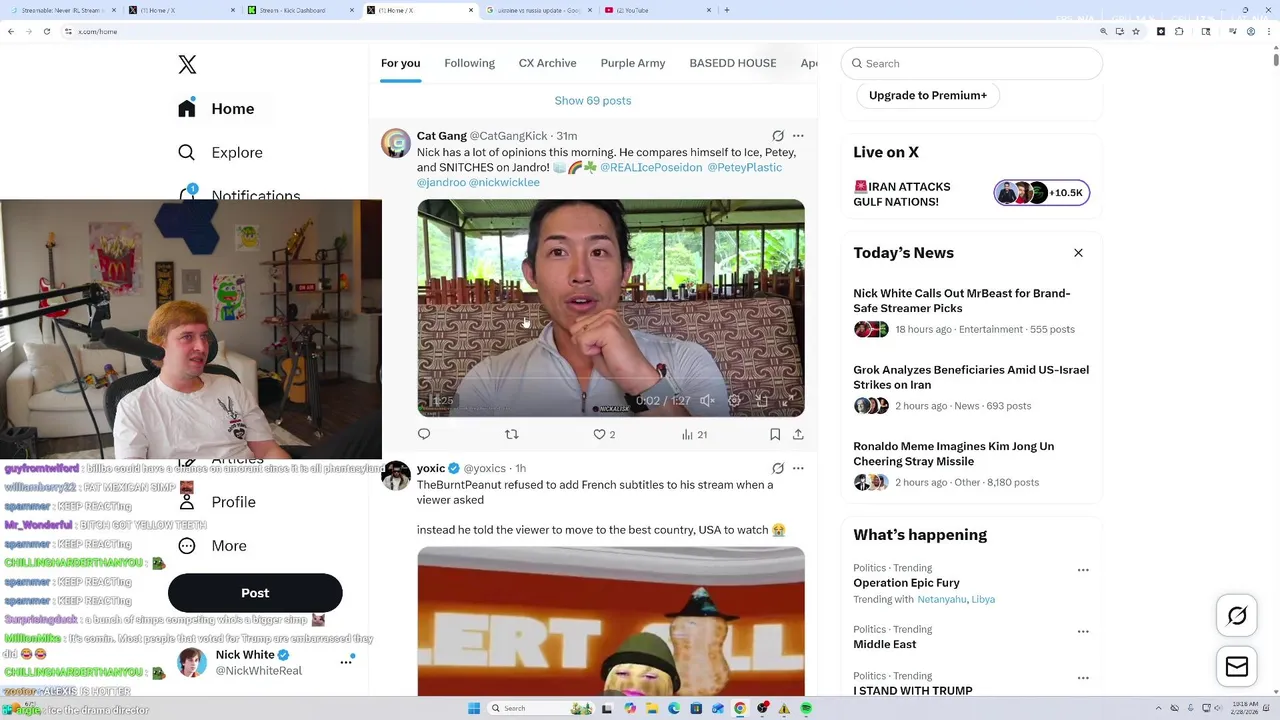Click the +10.5K live listeners badge
Viewport: 1280px width, 720px height.
pos(1042,193)
